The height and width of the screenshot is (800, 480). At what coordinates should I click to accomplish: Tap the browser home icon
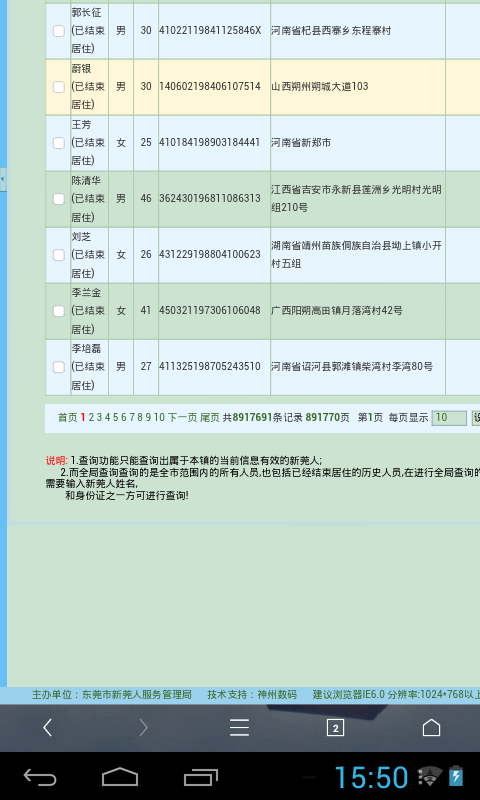pos(432,728)
